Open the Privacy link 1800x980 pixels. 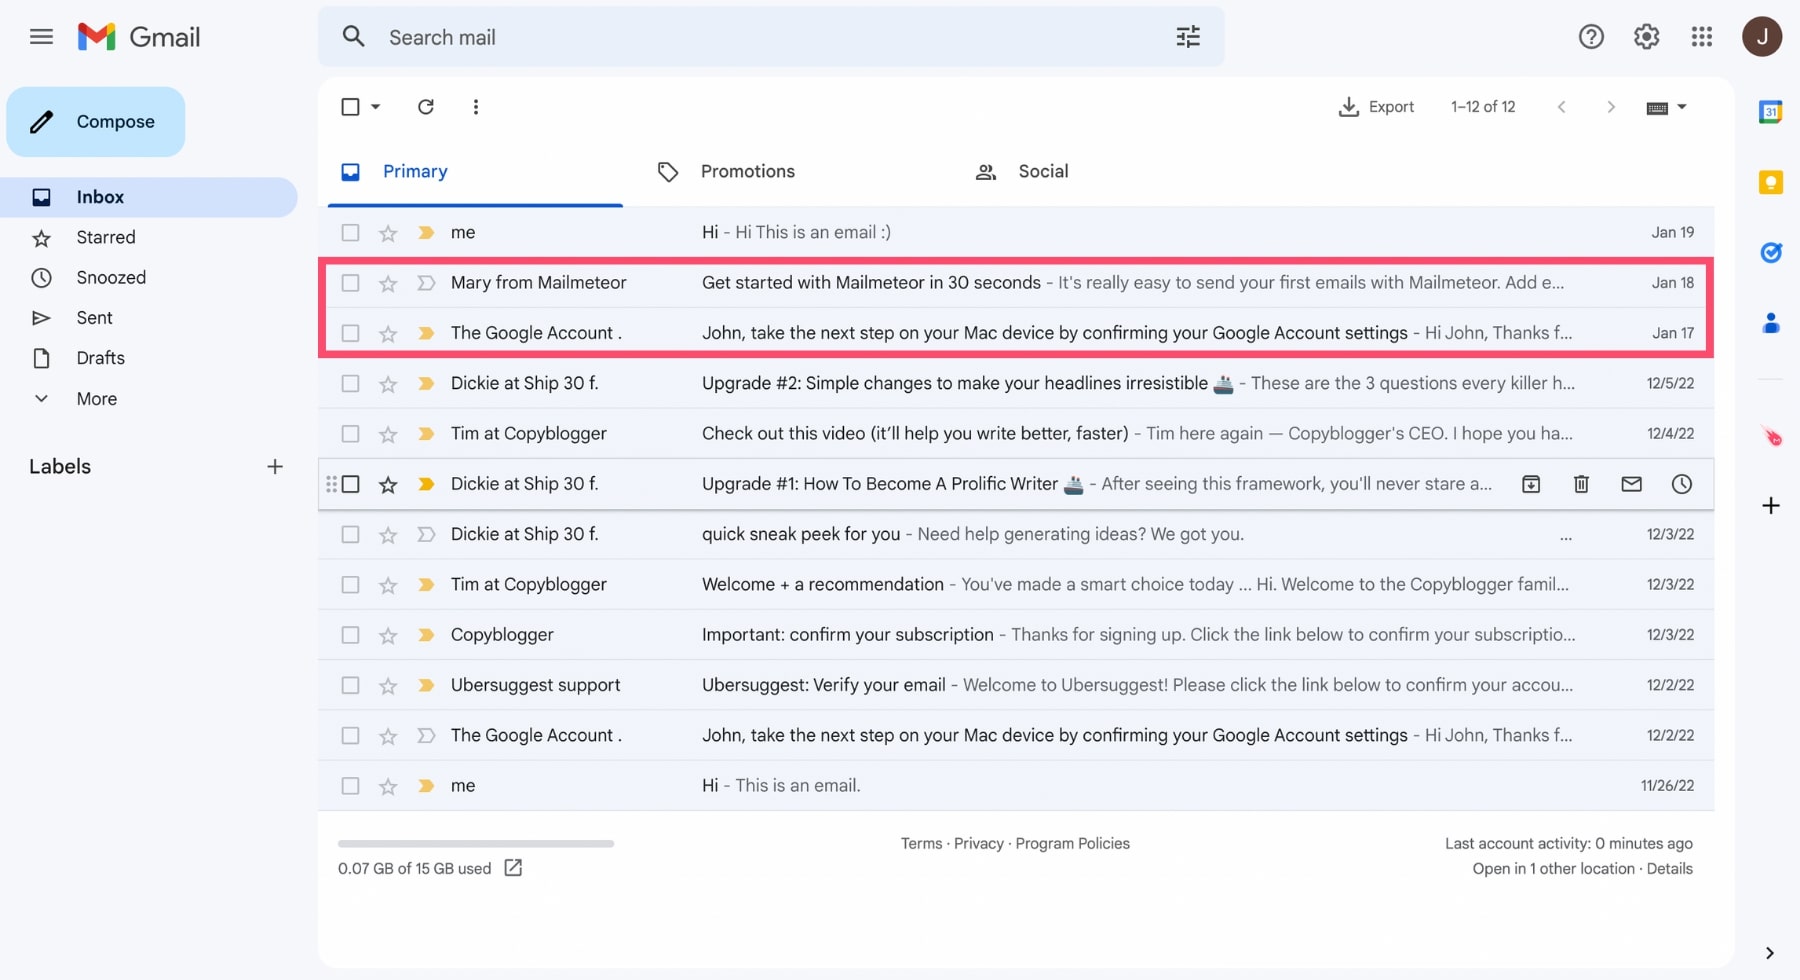coord(978,843)
